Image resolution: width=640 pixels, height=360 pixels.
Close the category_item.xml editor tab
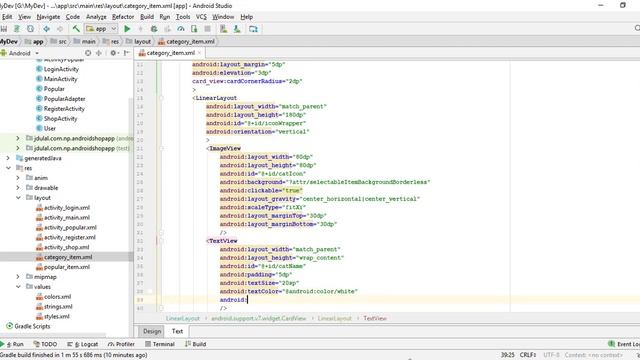click(x=199, y=53)
